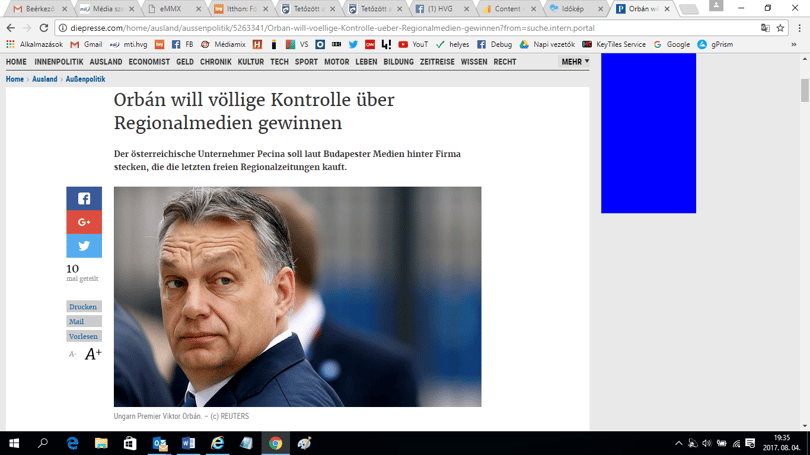810x455 pixels.
Task: Open the translate page icon in address bar
Action: [x=765, y=28]
